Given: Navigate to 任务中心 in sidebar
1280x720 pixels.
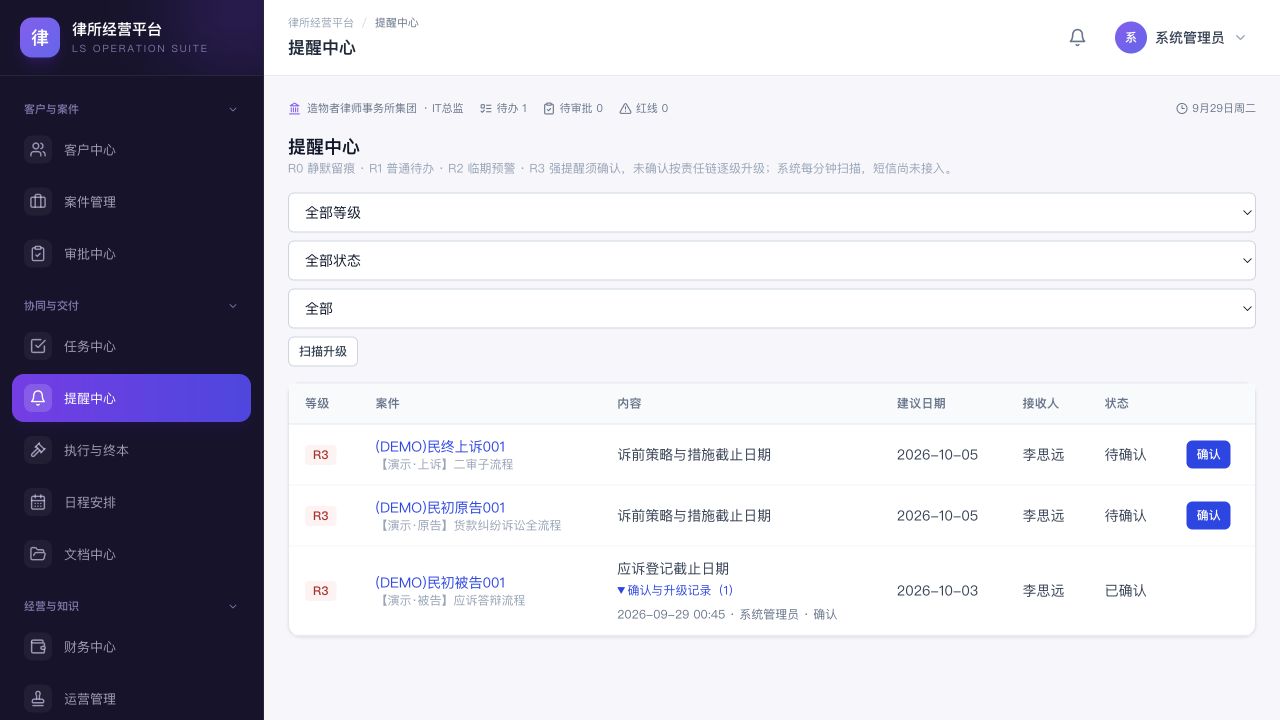Looking at the screenshot, I should point(131,346).
